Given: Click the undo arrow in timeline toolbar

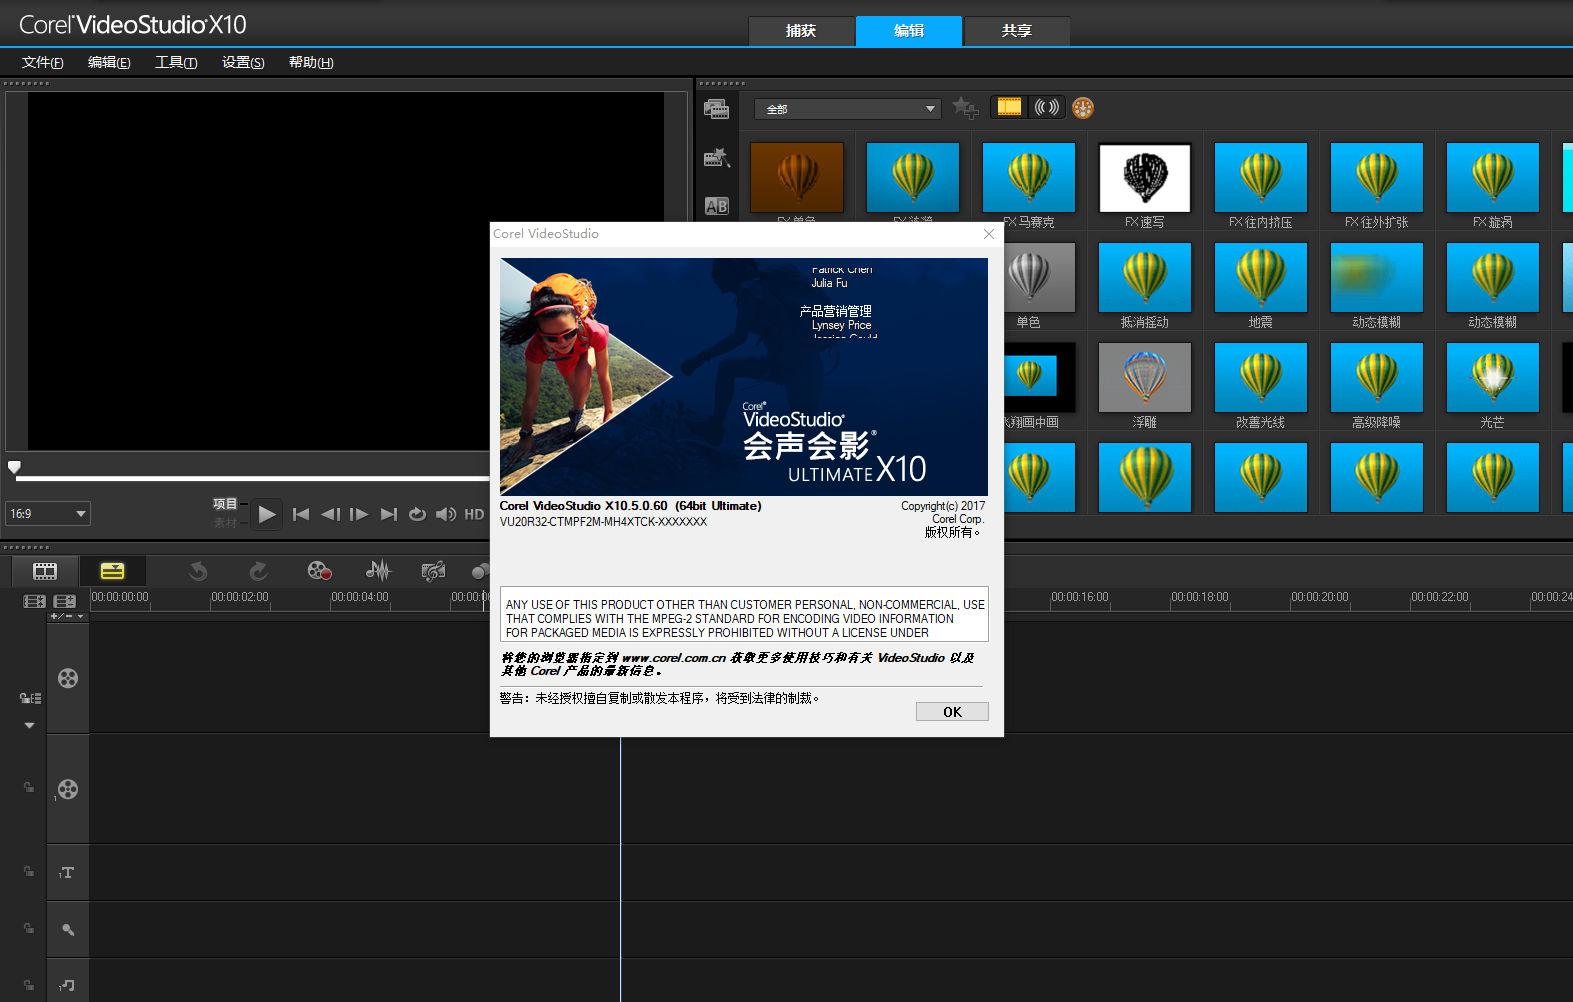Looking at the screenshot, I should point(198,571).
